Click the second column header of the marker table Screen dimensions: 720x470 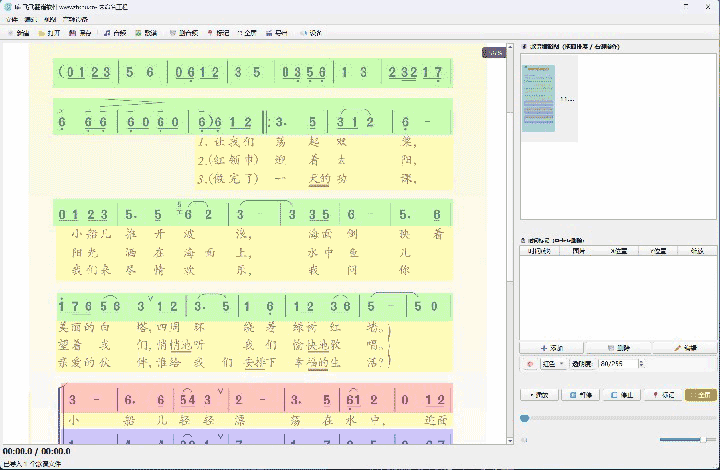pos(579,251)
